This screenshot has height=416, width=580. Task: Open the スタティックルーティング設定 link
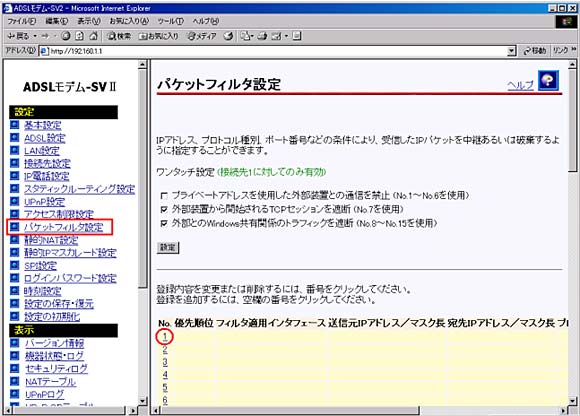click(x=80, y=189)
